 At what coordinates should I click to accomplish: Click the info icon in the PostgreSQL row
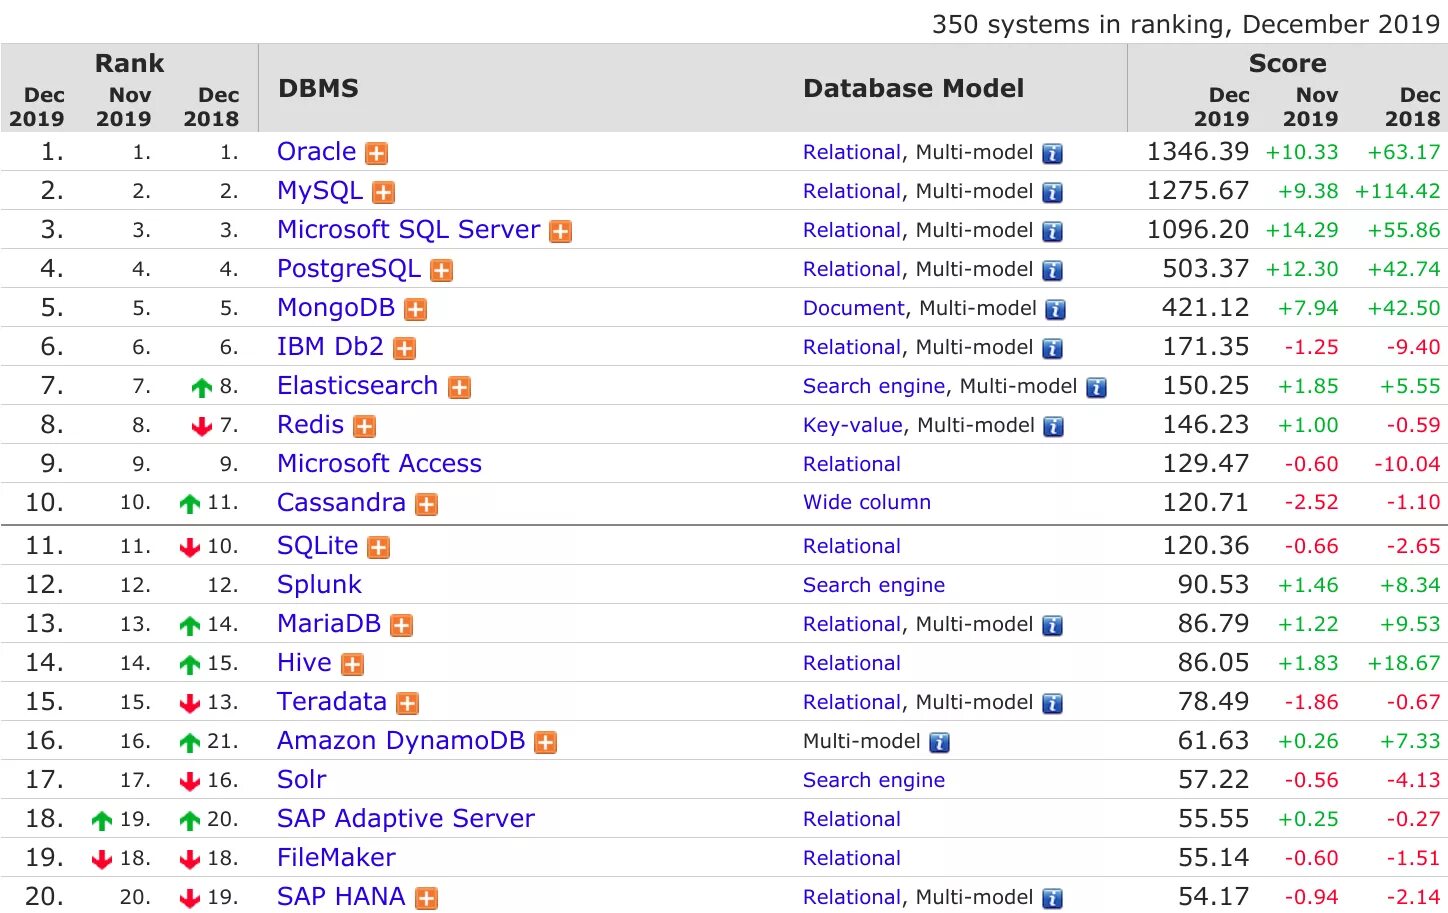click(1052, 271)
